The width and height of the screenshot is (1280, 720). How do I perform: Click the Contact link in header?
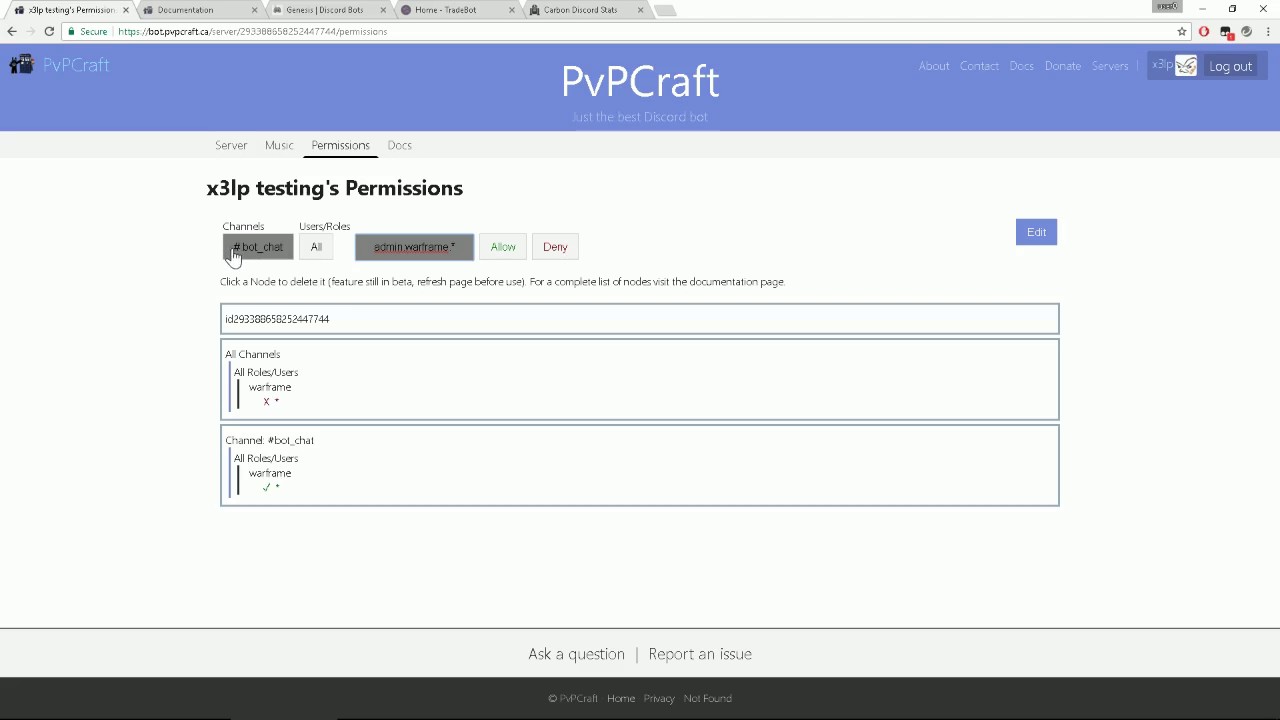[x=979, y=66]
